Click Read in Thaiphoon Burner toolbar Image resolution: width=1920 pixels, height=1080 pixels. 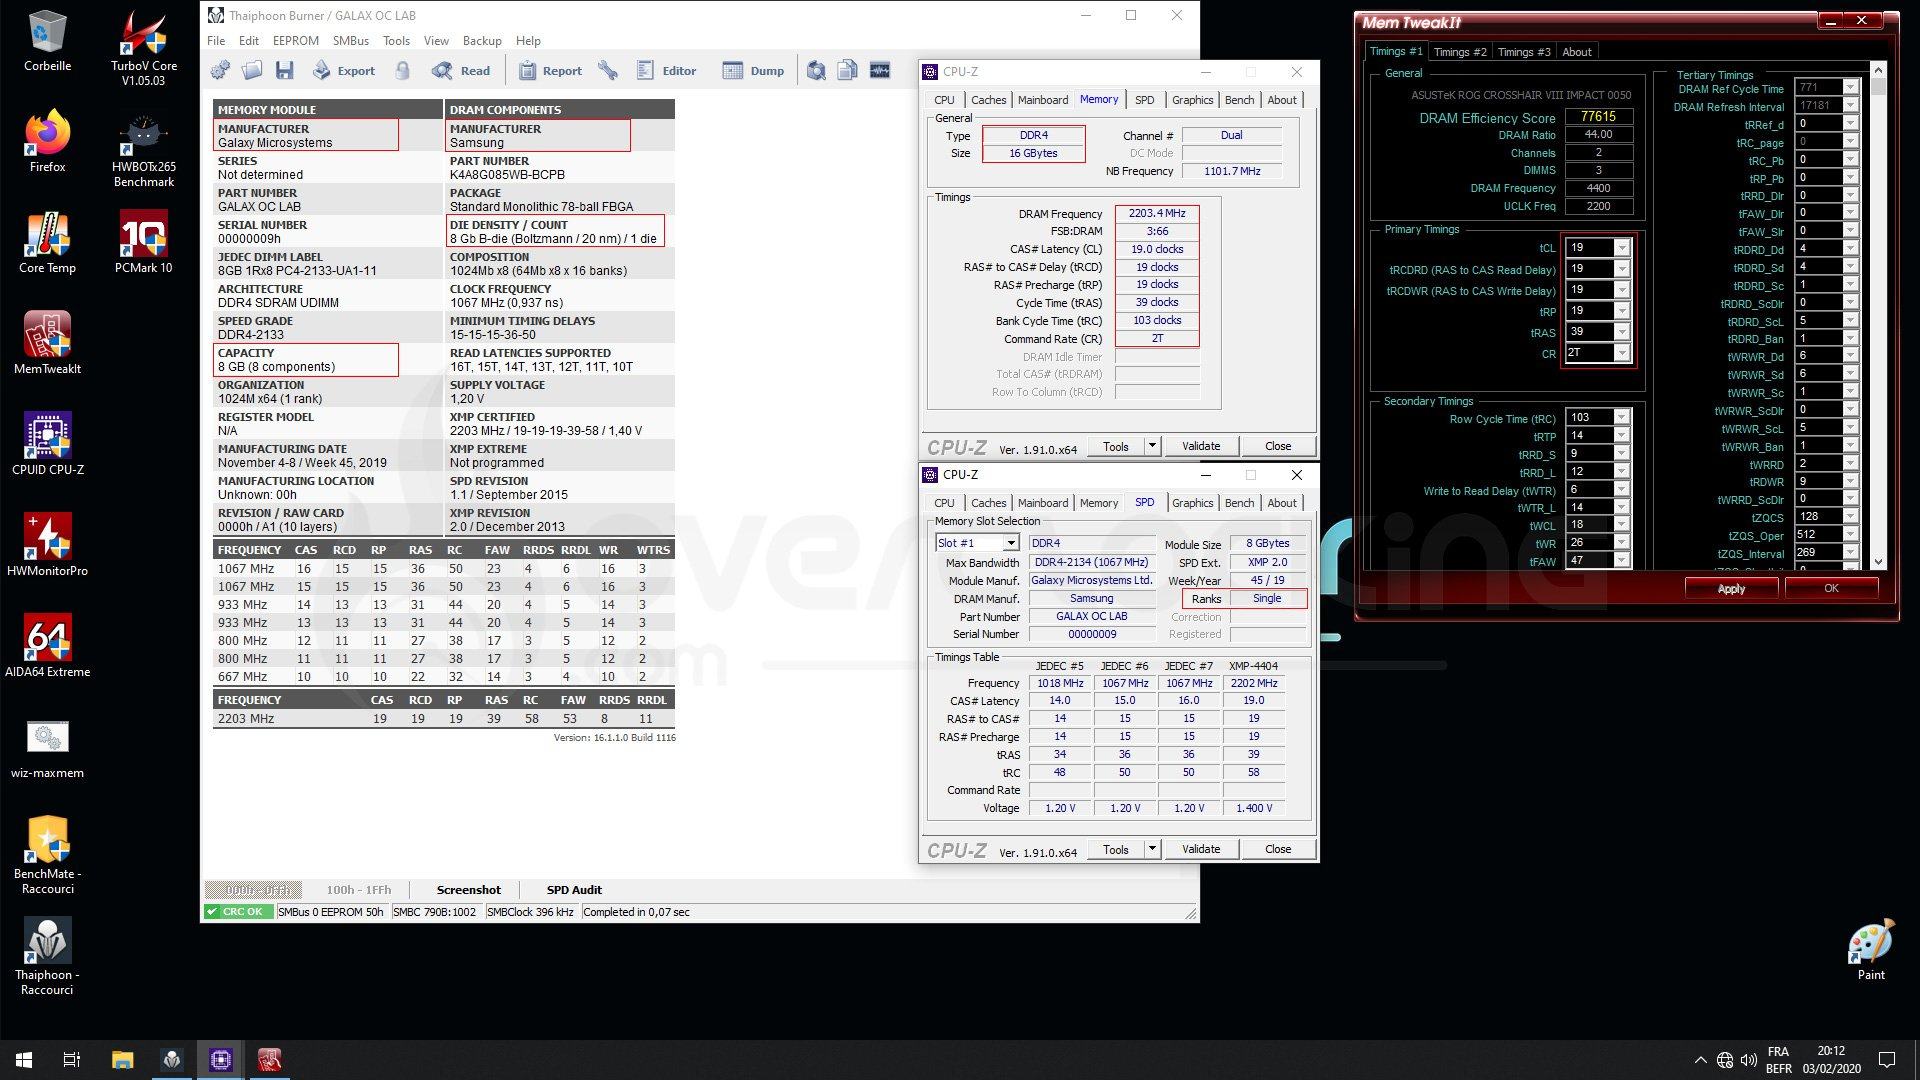[461, 70]
